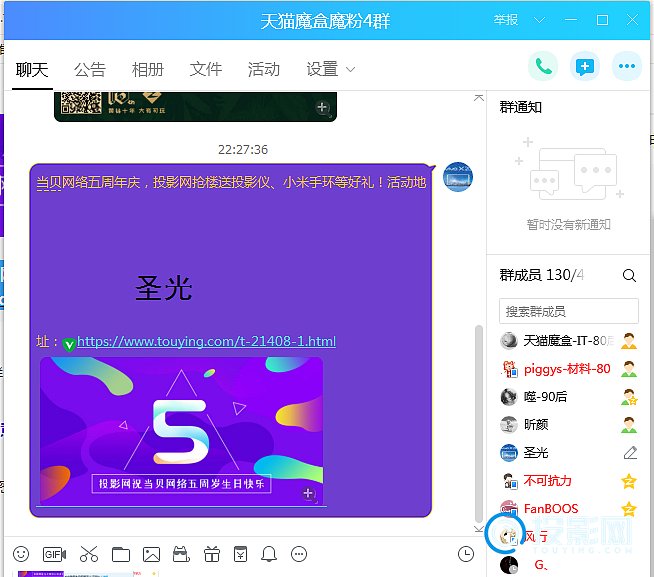Go to the 活动 tab
Viewport: 654px width, 577px height.
[x=264, y=69]
